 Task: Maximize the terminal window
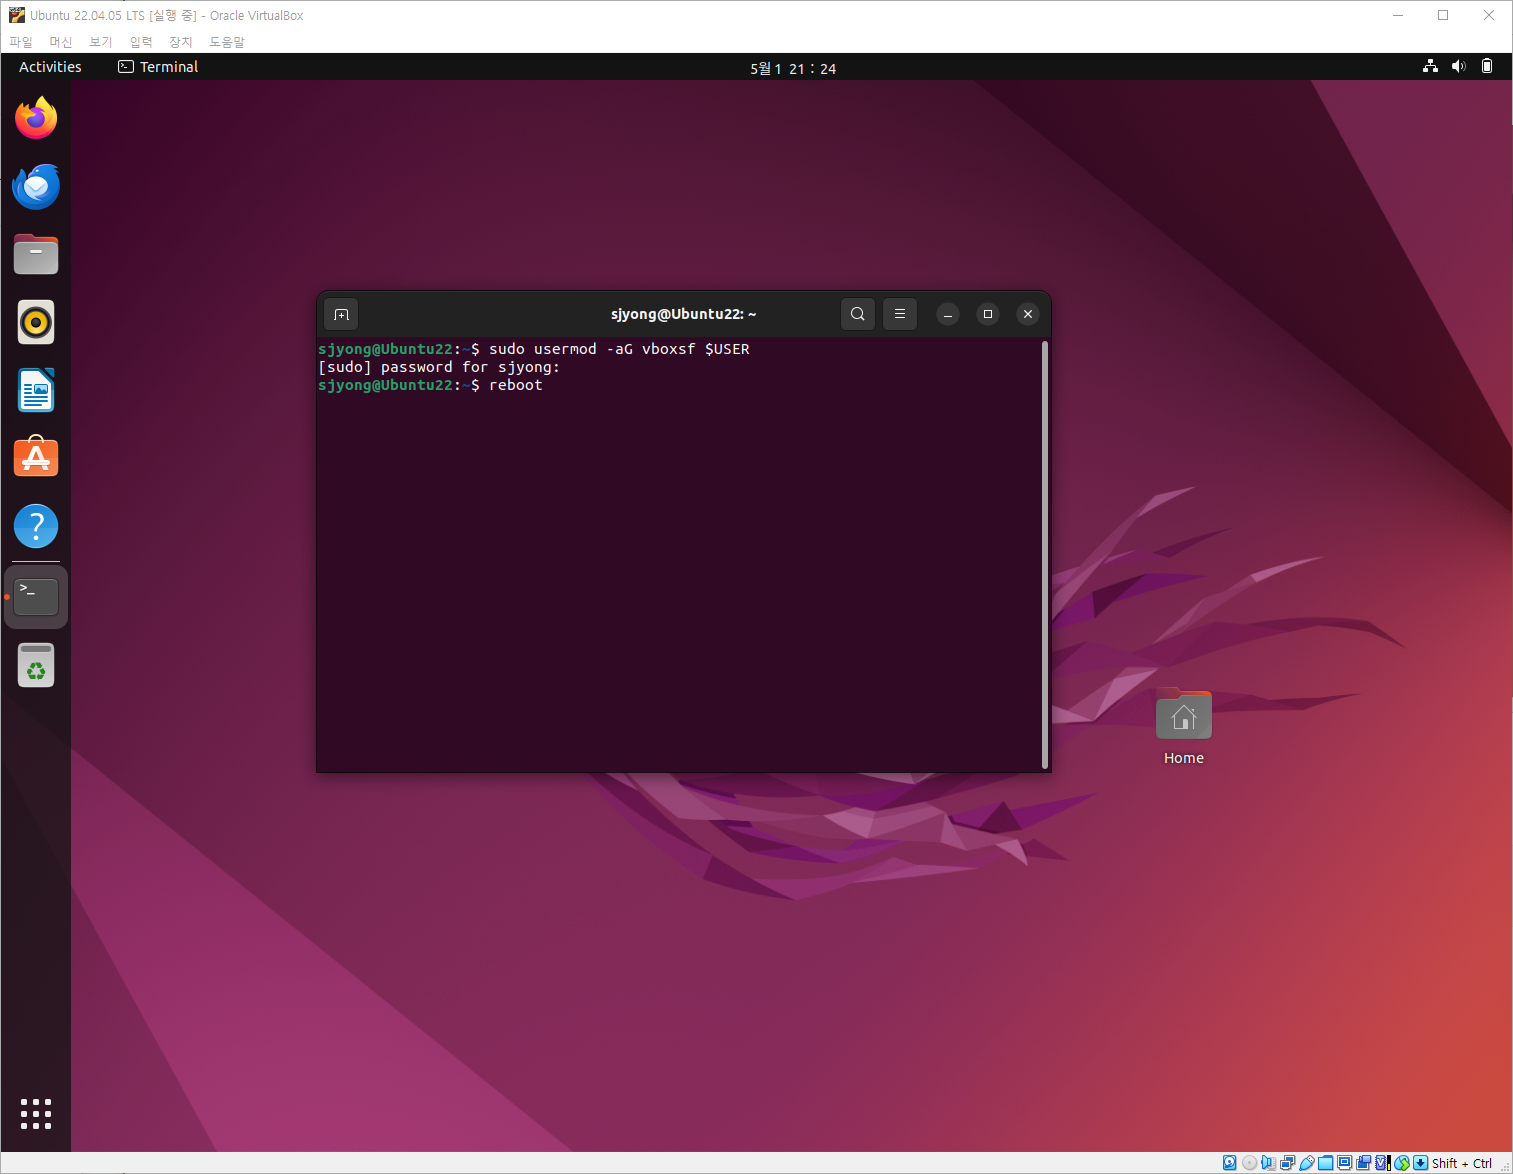point(988,314)
